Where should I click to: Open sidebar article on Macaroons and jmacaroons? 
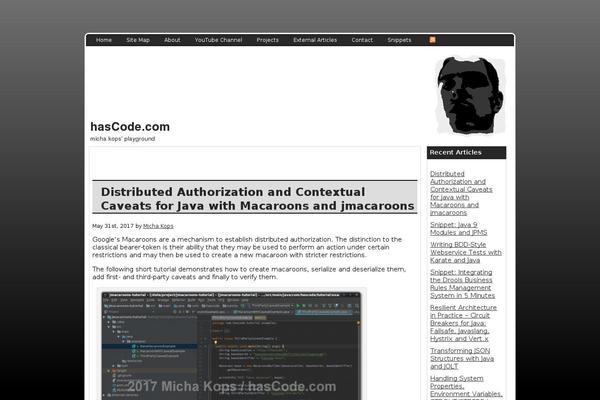pyautogui.click(x=461, y=193)
